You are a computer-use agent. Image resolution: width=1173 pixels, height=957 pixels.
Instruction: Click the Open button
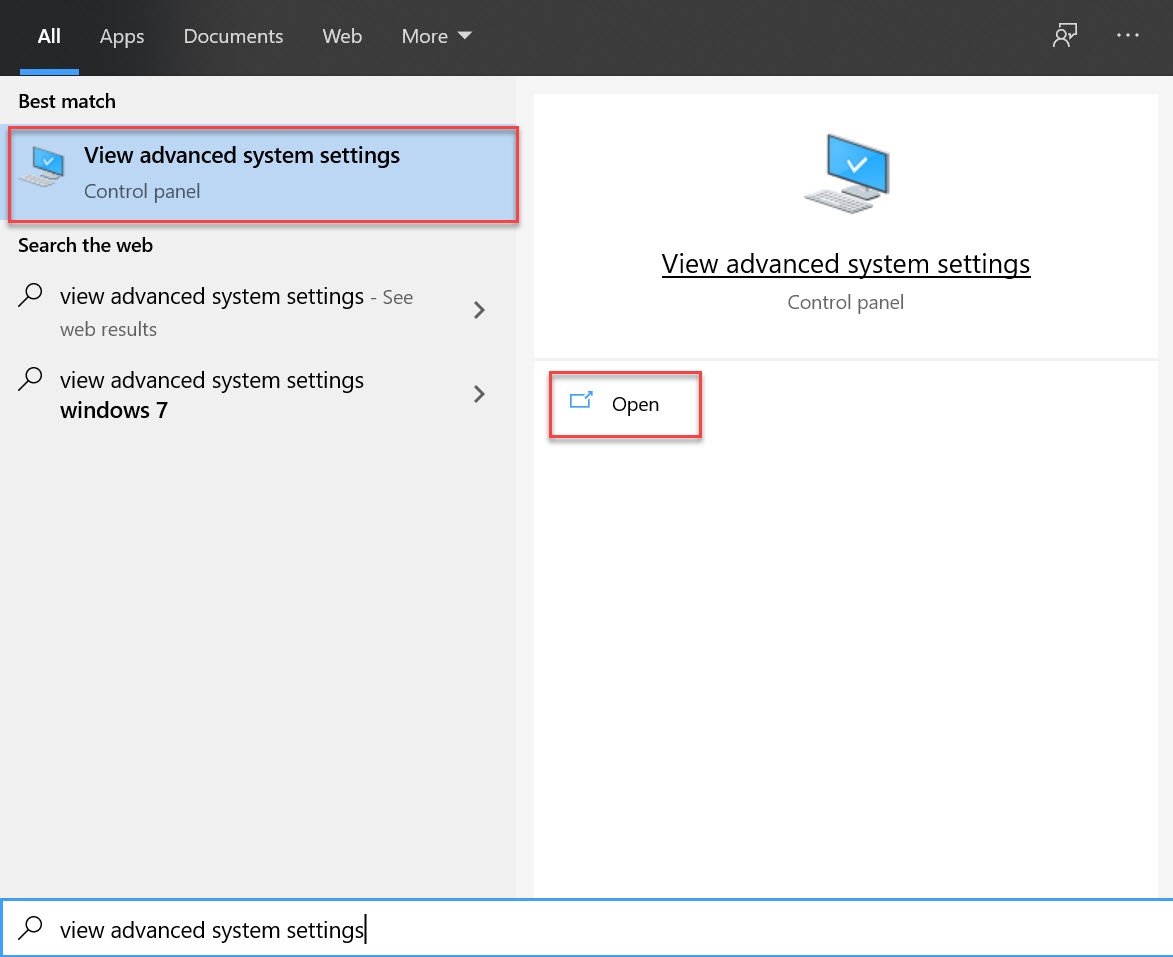click(625, 404)
